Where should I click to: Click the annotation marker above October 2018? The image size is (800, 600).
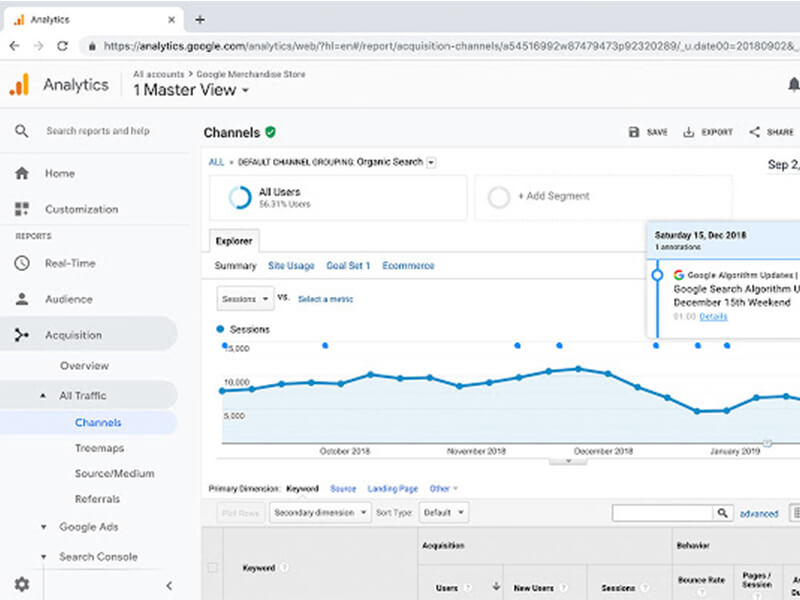(325, 345)
